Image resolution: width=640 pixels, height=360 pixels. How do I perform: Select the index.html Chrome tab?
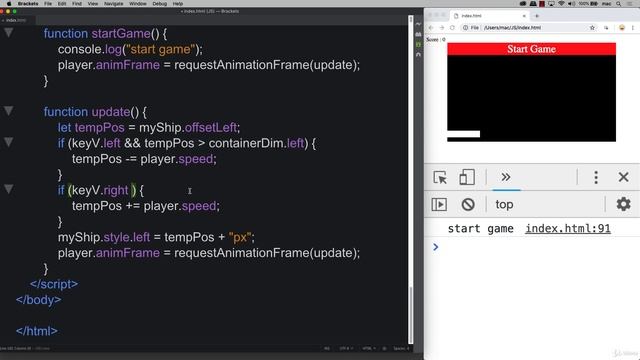(x=488, y=16)
